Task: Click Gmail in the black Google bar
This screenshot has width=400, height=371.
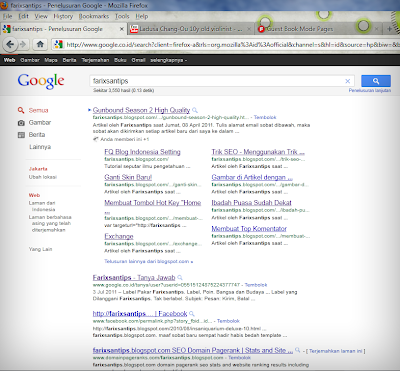Action: point(138,60)
